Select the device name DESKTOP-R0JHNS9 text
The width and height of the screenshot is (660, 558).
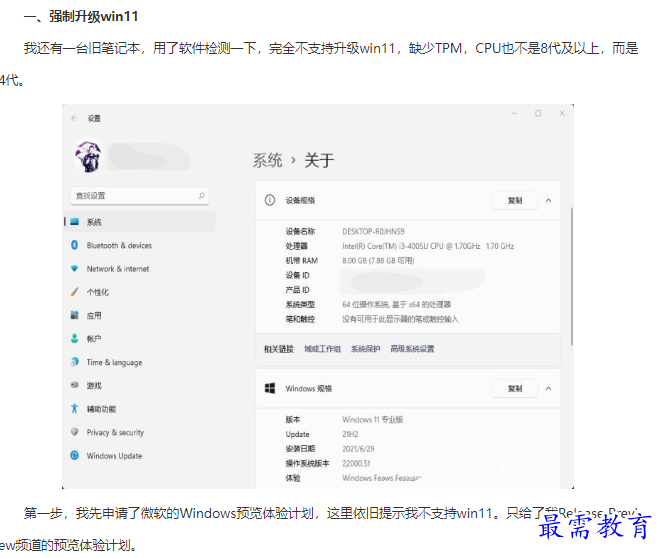pos(373,231)
